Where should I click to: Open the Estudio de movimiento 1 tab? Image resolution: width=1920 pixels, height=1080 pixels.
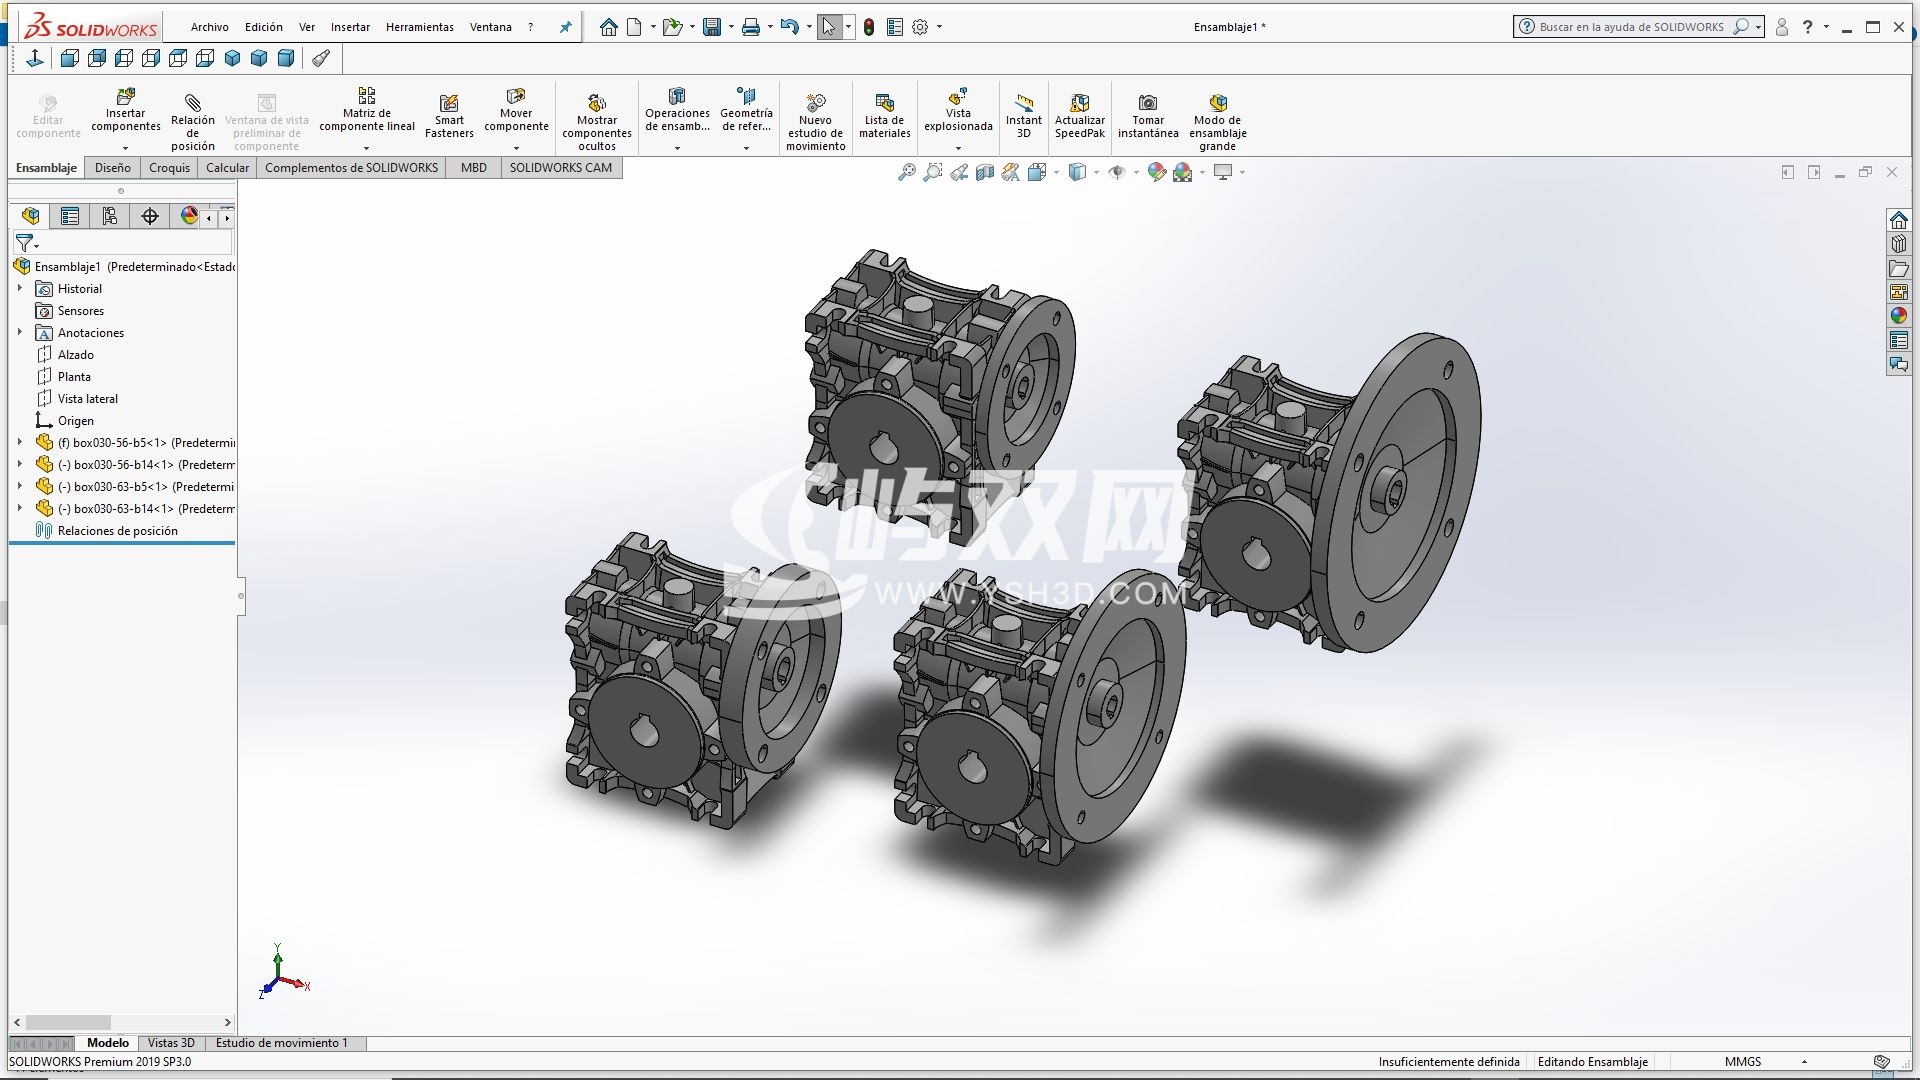pyautogui.click(x=282, y=1043)
